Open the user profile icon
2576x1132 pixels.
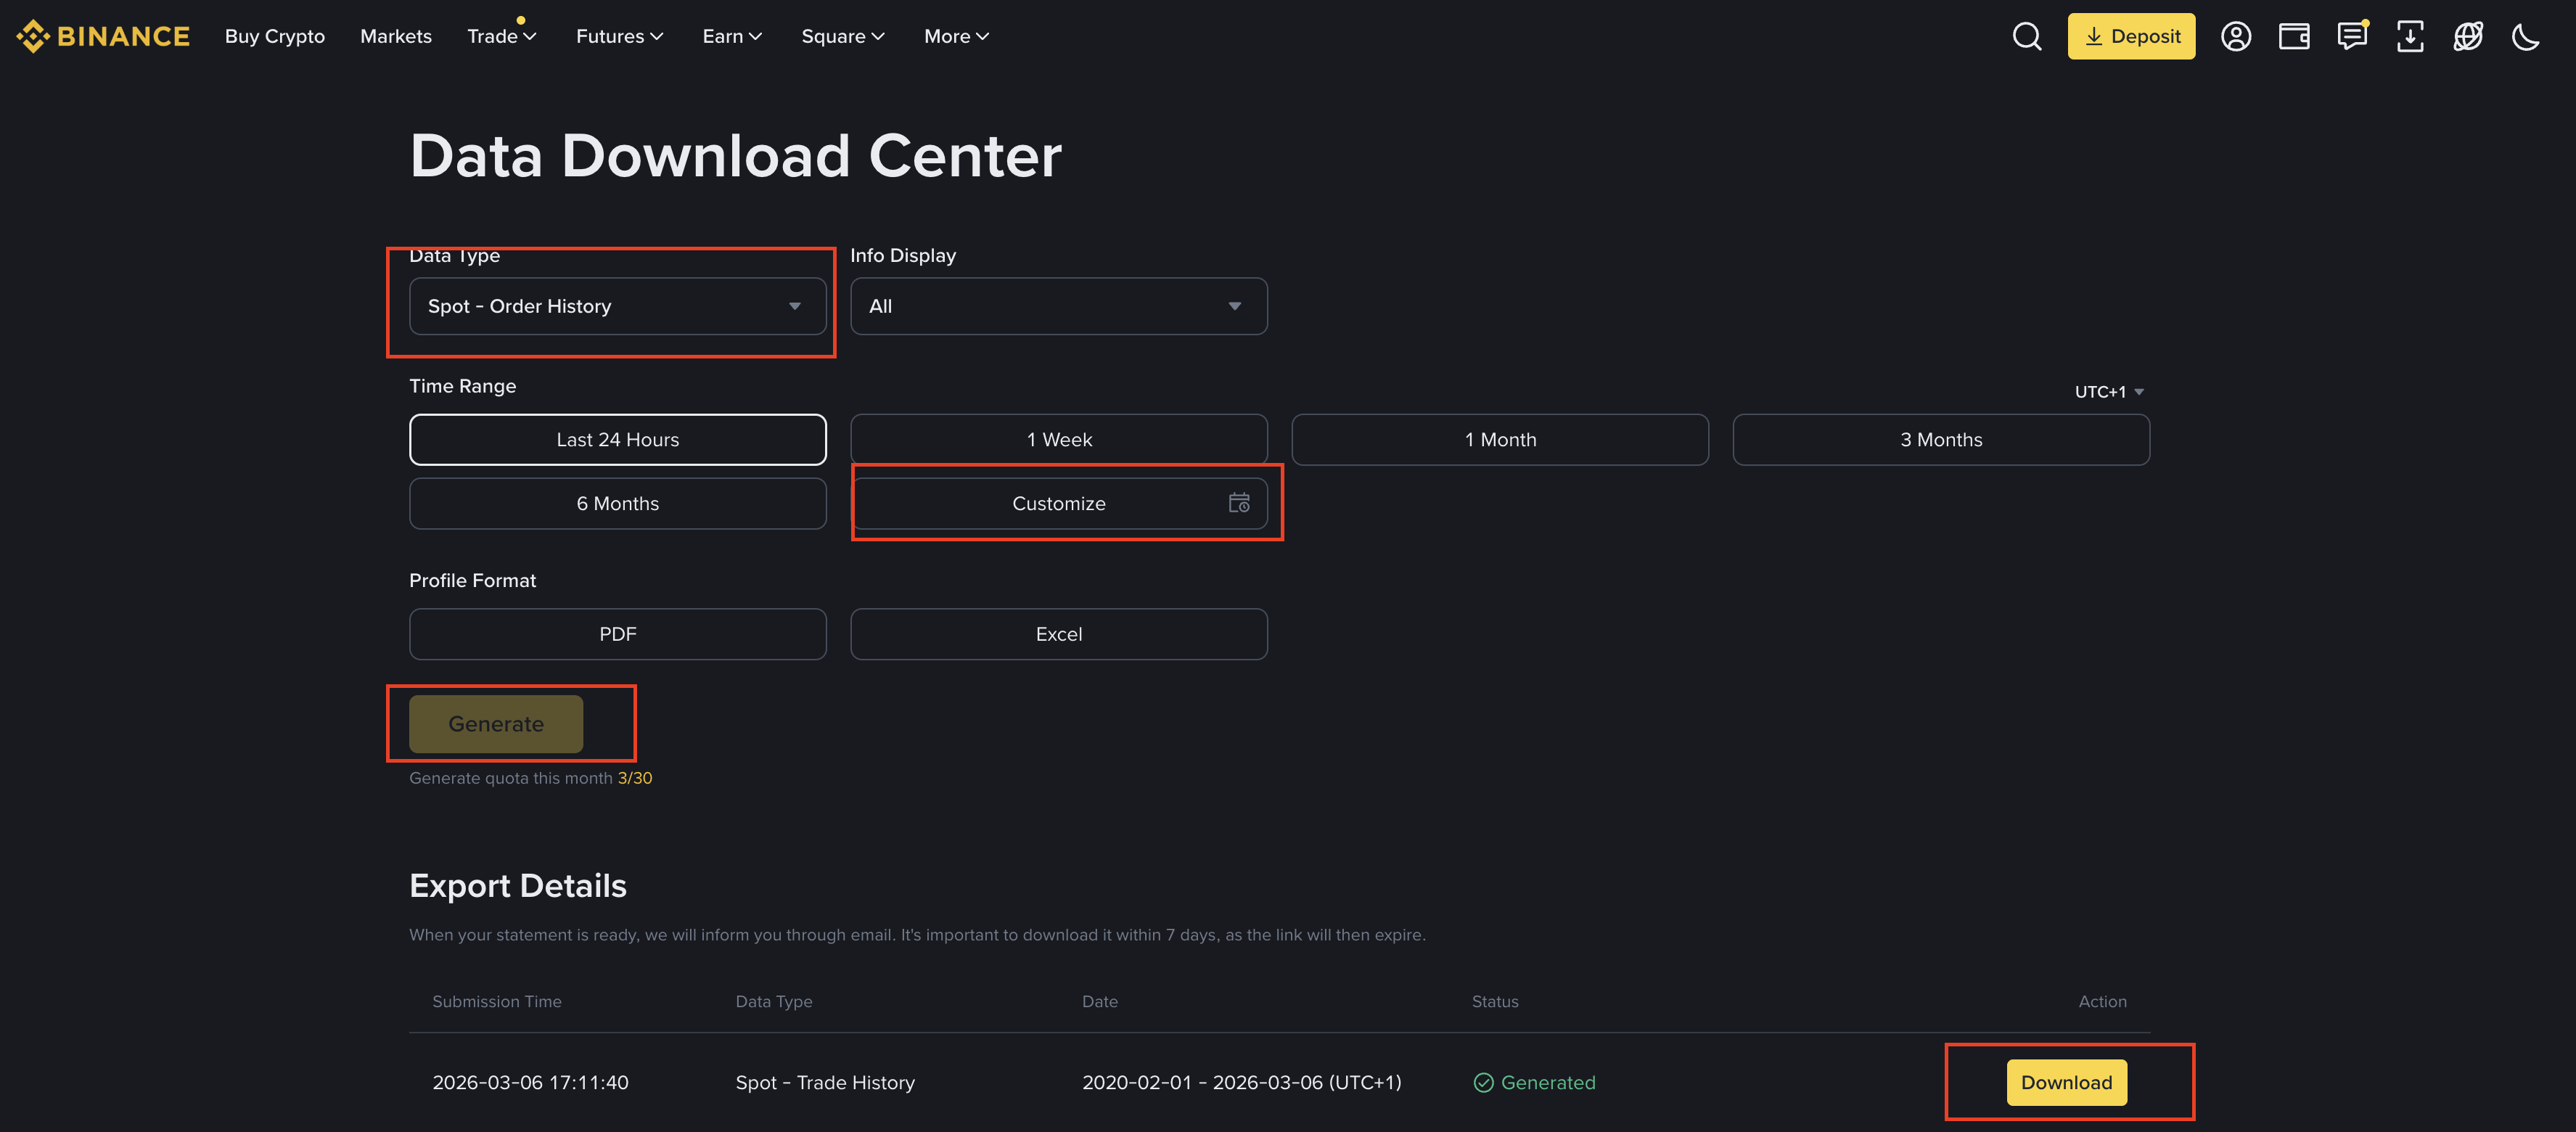pos(2235,36)
